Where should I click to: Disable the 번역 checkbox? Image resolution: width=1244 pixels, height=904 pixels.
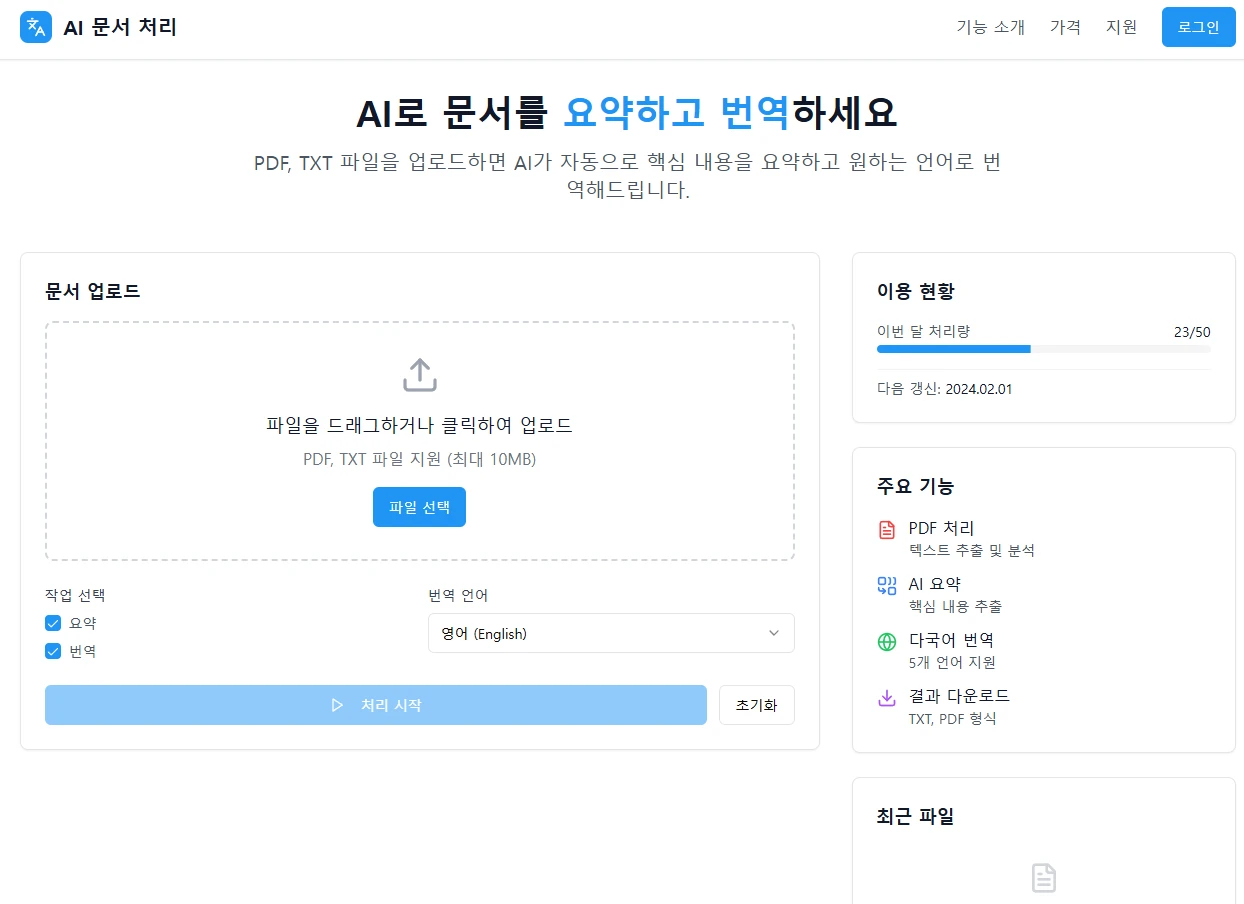point(52,650)
